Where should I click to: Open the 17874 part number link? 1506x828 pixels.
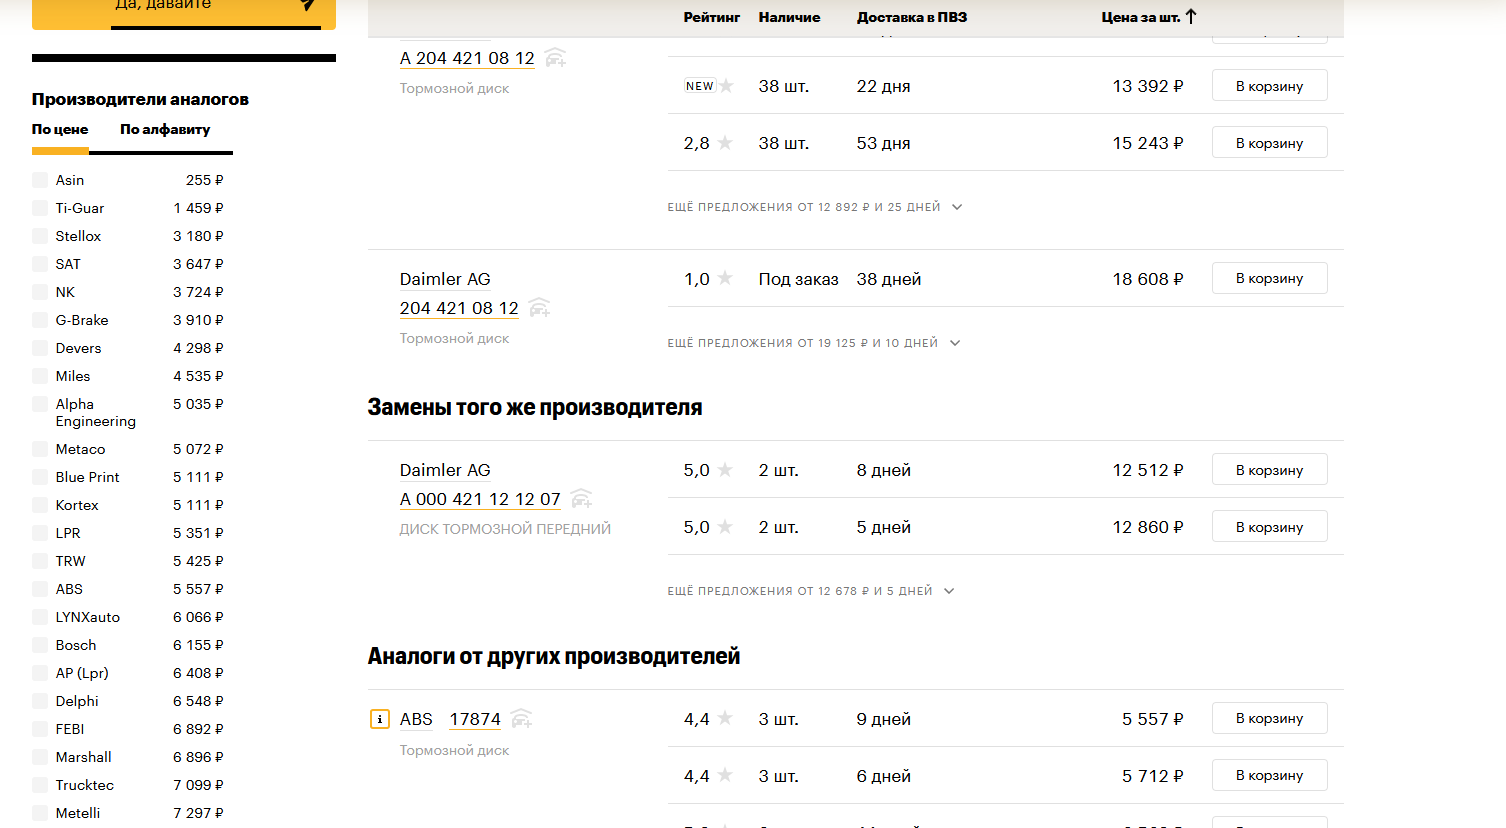pyautogui.click(x=475, y=719)
